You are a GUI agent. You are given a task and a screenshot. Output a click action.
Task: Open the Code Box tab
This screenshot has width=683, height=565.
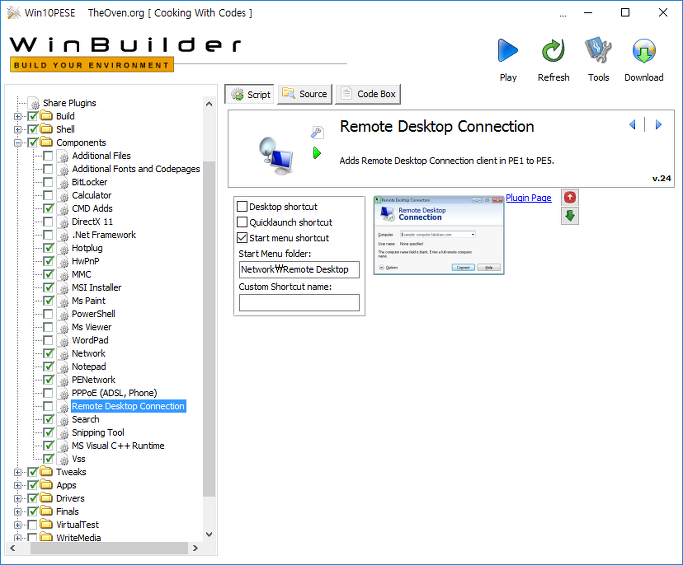(x=368, y=94)
